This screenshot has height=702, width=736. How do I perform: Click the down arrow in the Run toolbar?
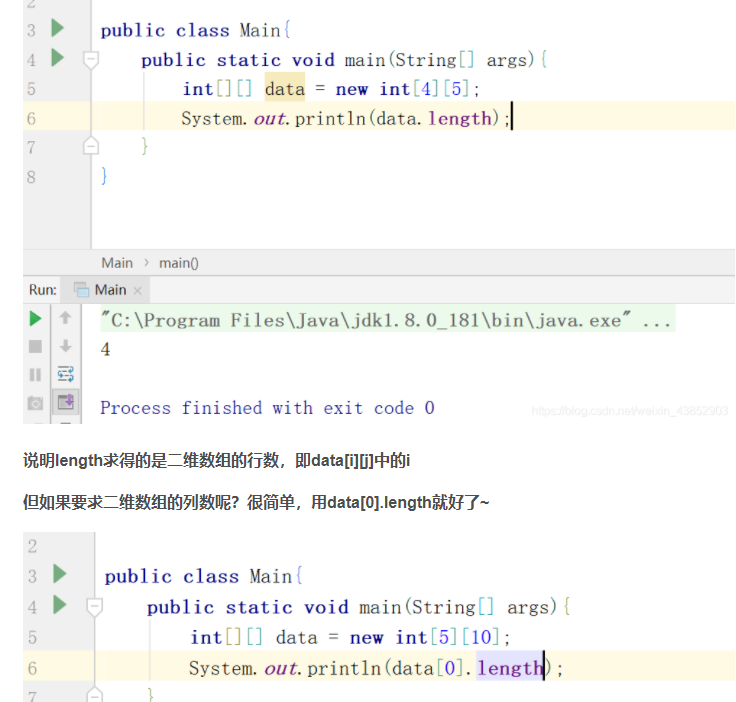coord(65,346)
